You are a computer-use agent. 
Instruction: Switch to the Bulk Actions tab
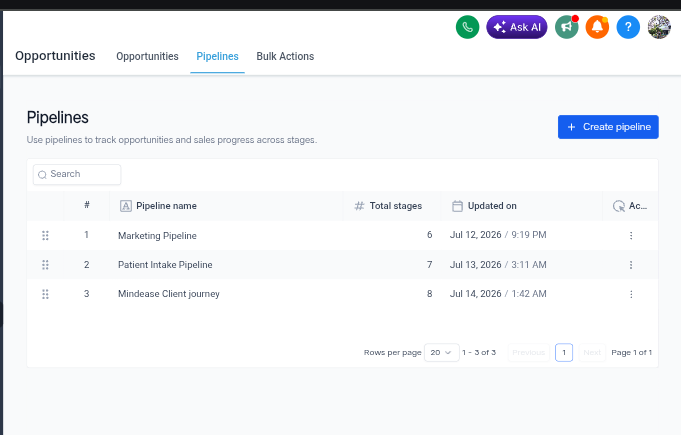pyautogui.click(x=285, y=56)
